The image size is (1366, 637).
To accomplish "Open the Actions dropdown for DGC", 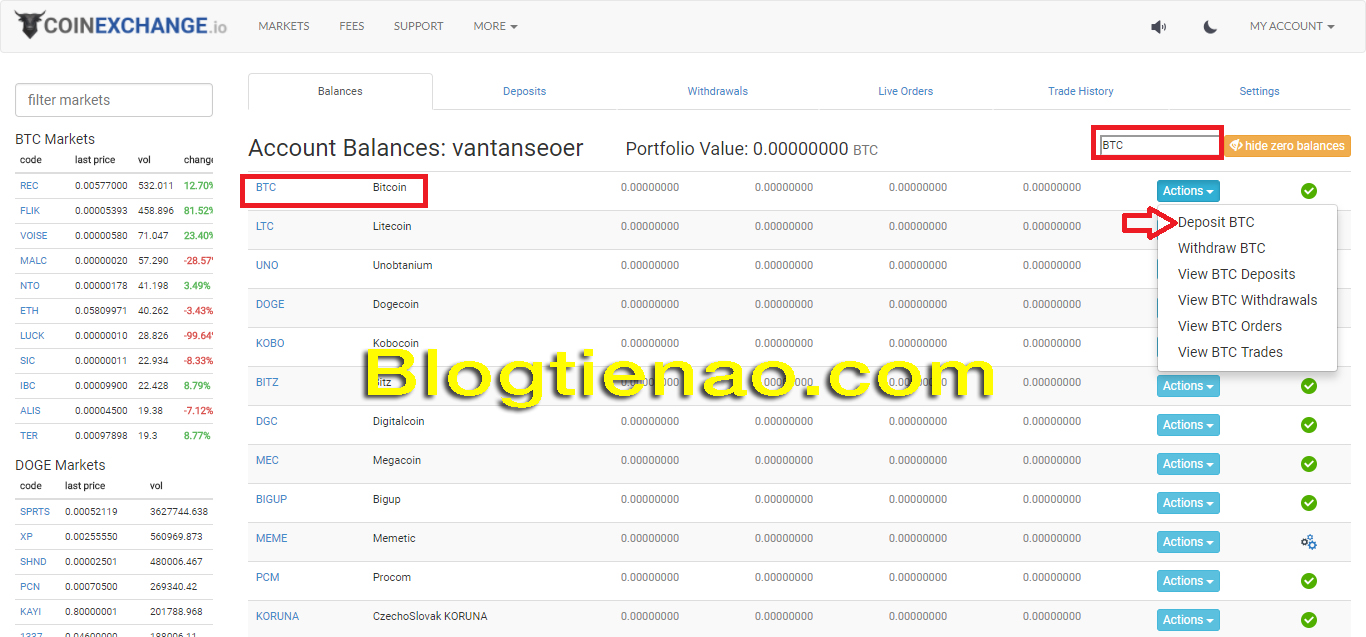I will tap(1188, 425).
